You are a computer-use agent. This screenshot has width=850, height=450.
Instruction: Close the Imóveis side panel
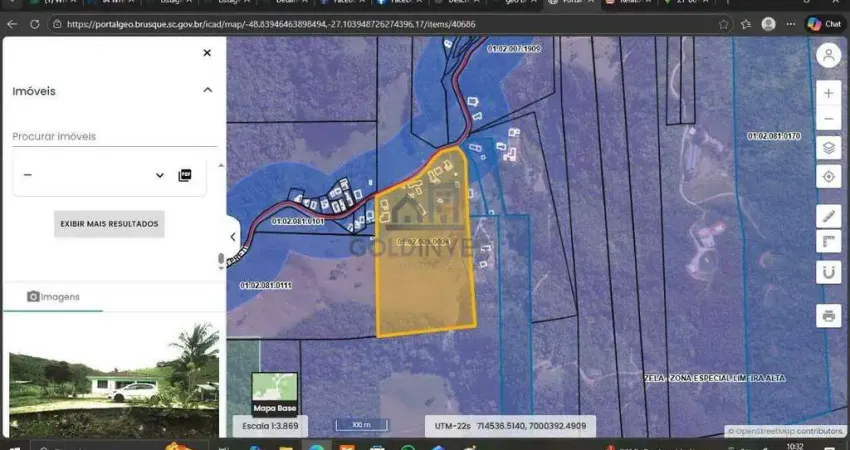coord(207,53)
